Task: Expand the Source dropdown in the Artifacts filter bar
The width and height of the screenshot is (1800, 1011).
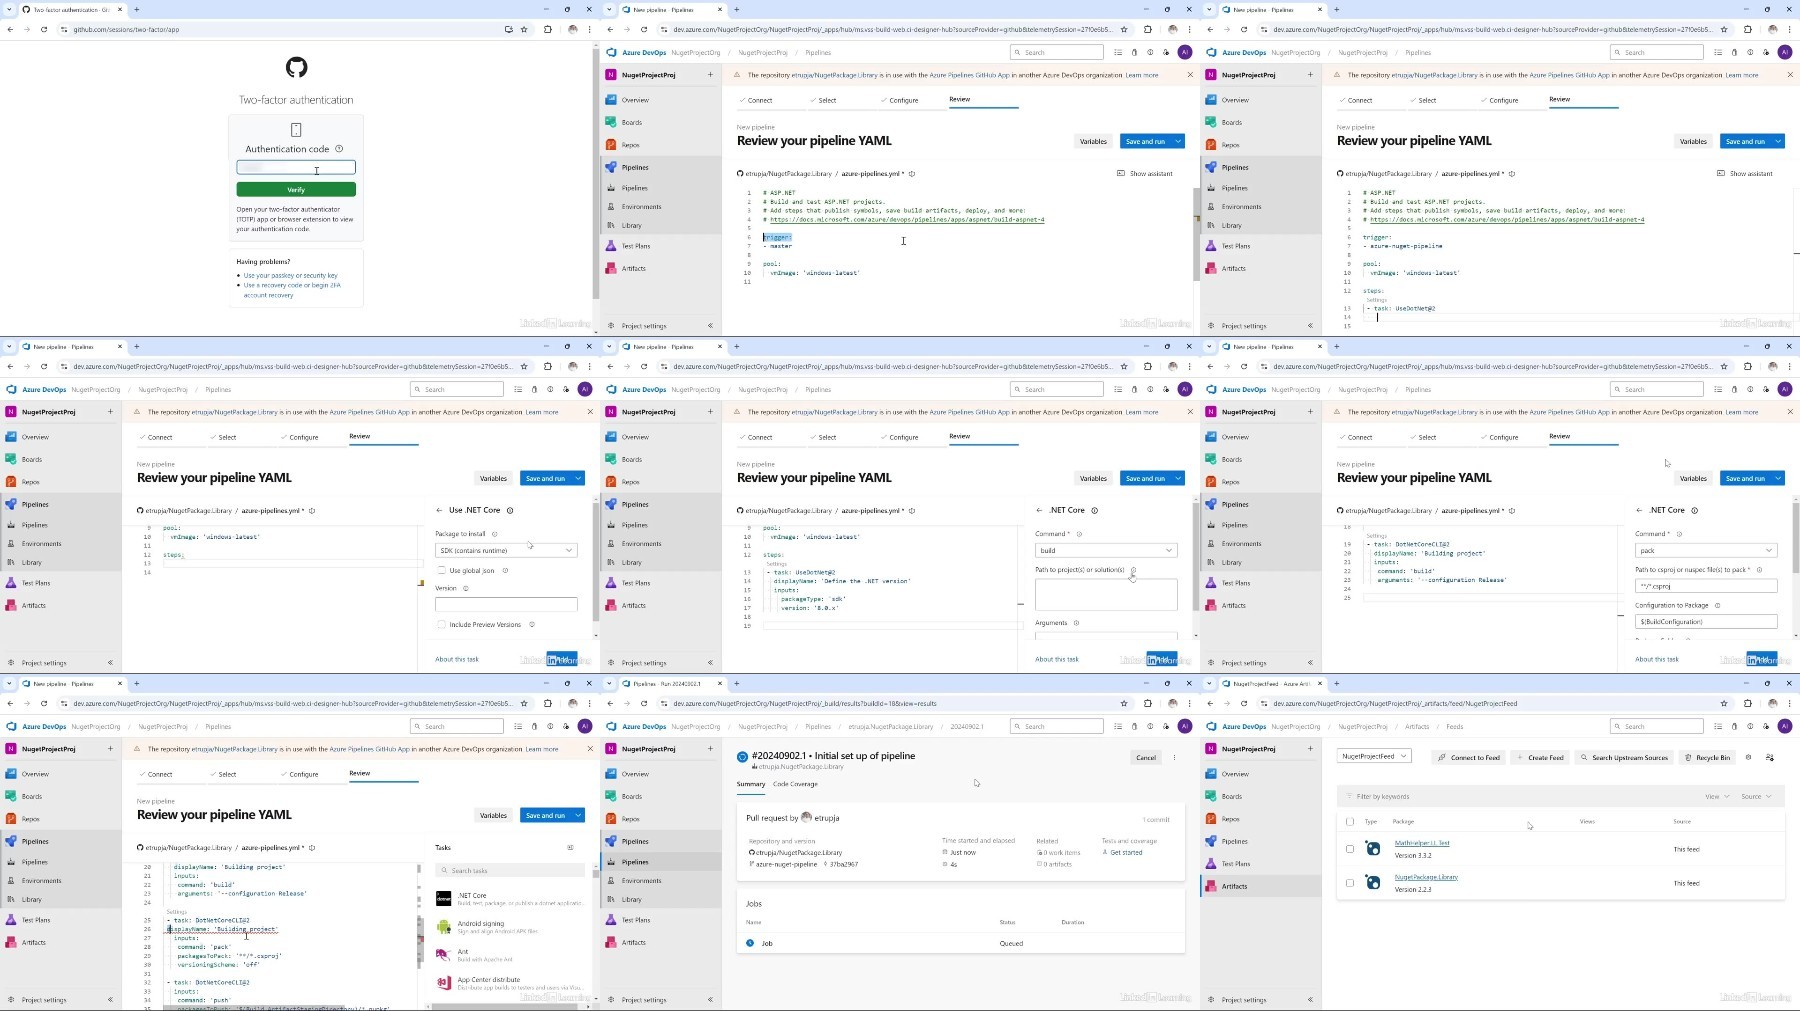Action: coord(1756,797)
